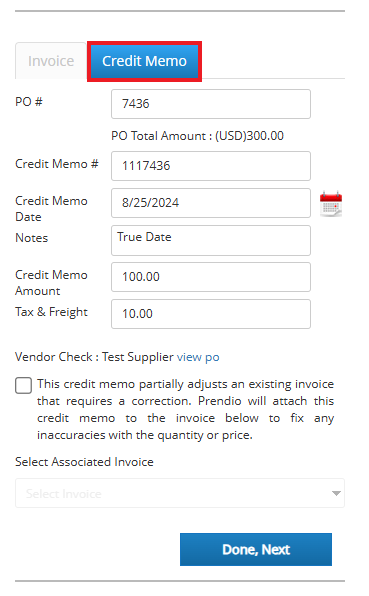This screenshot has height=596, width=369.
Task: Click the credit memo adjustment description text
Action: pyautogui.click(x=185, y=409)
